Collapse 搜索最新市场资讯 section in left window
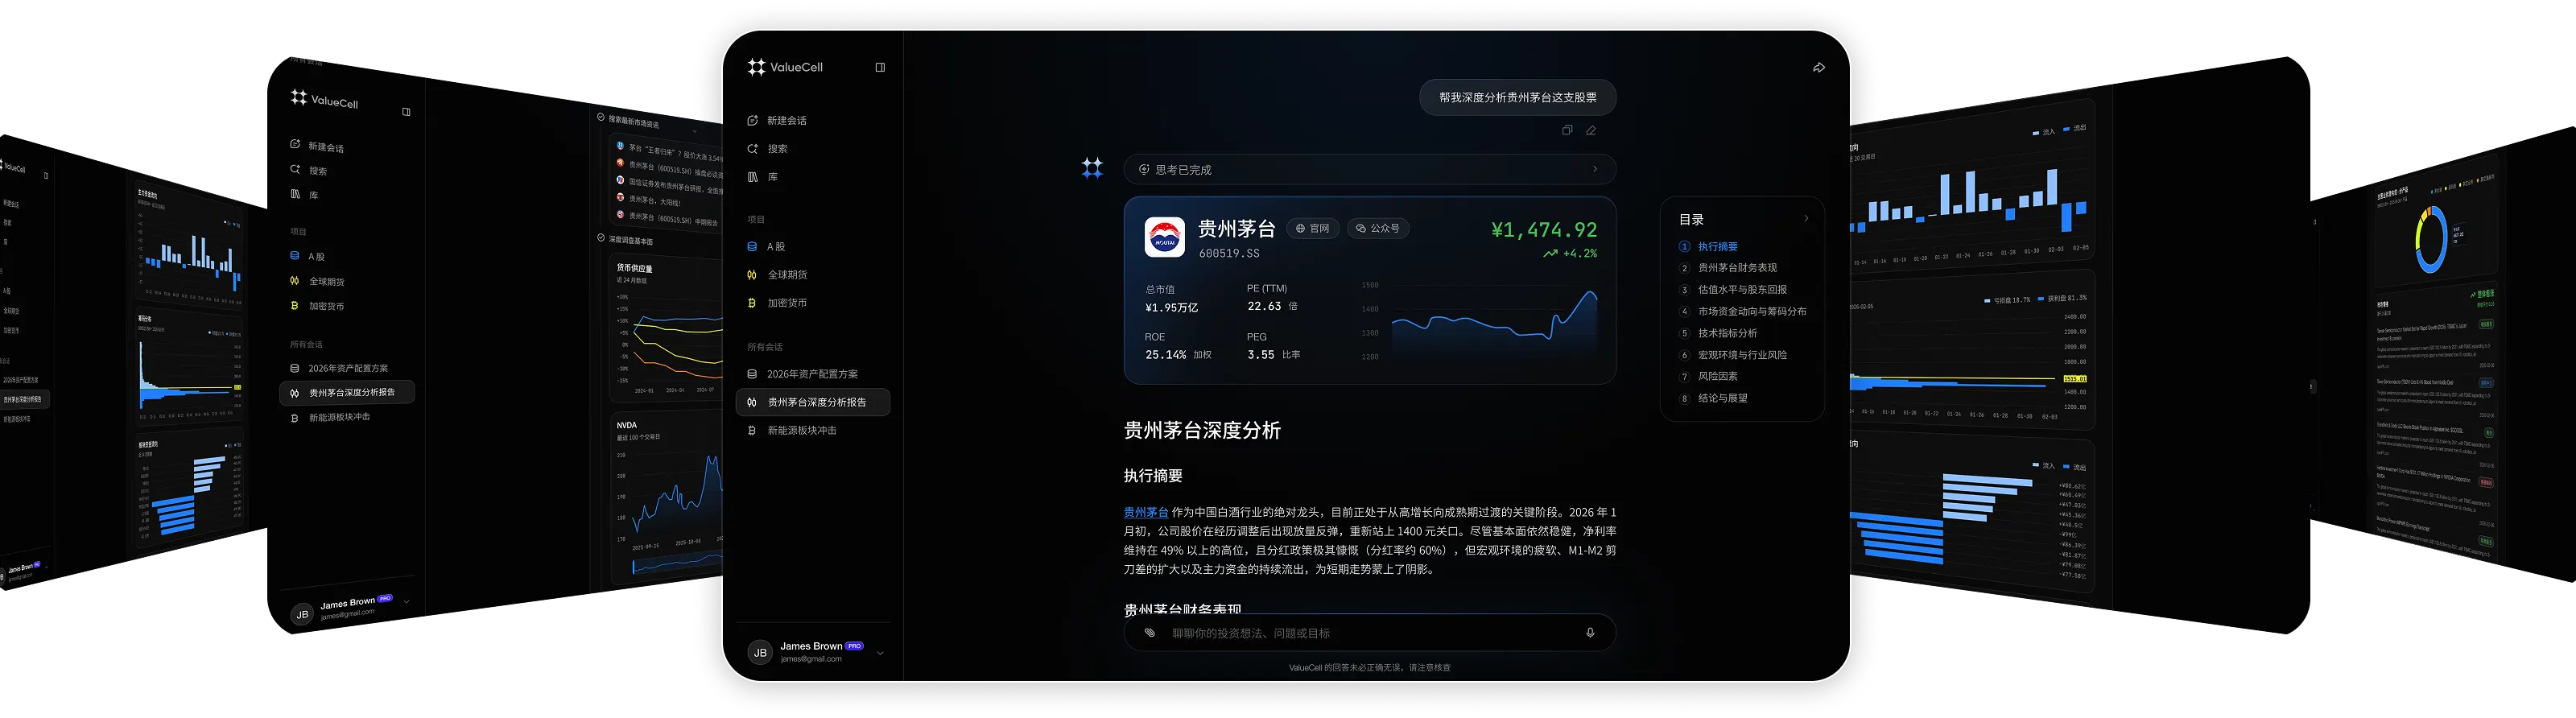This screenshot has height=718, width=2576. [695, 131]
